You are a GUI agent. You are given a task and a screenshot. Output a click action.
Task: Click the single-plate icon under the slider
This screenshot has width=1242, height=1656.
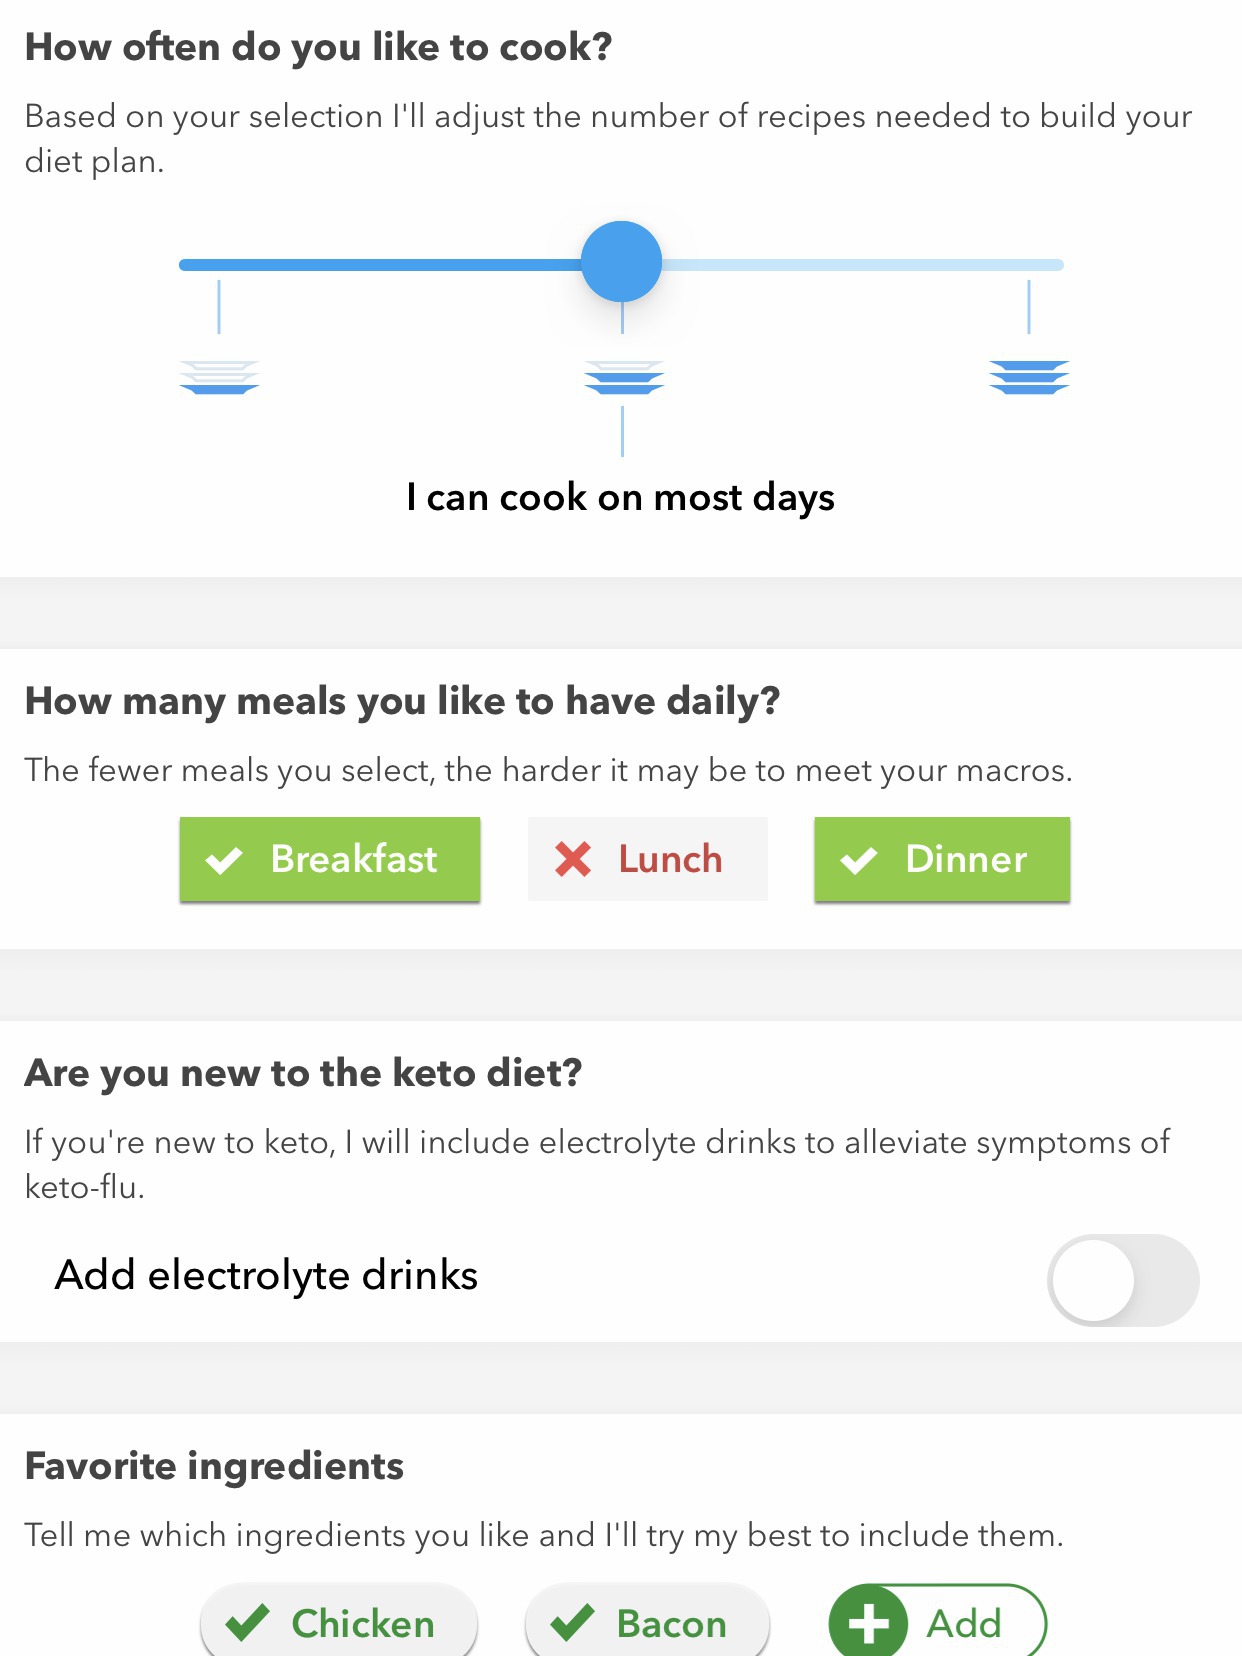pyautogui.click(x=219, y=377)
